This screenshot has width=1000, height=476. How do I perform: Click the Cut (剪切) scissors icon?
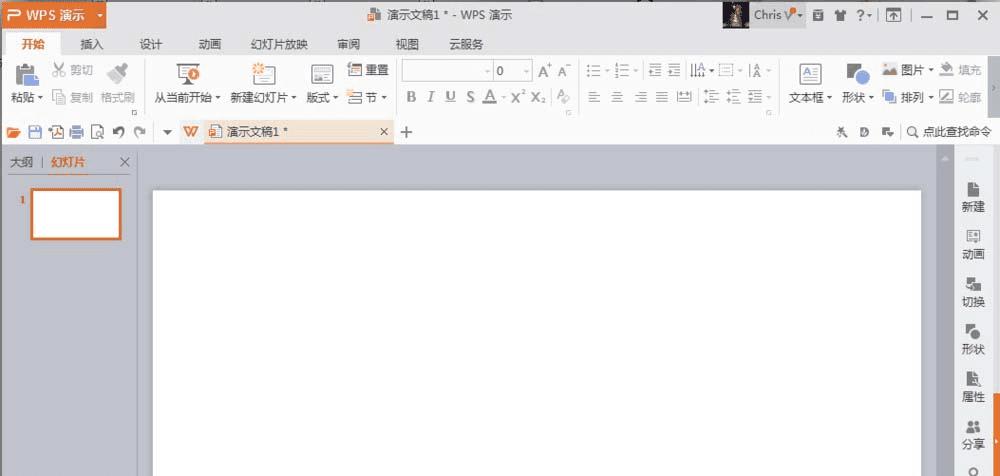point(59,70)
